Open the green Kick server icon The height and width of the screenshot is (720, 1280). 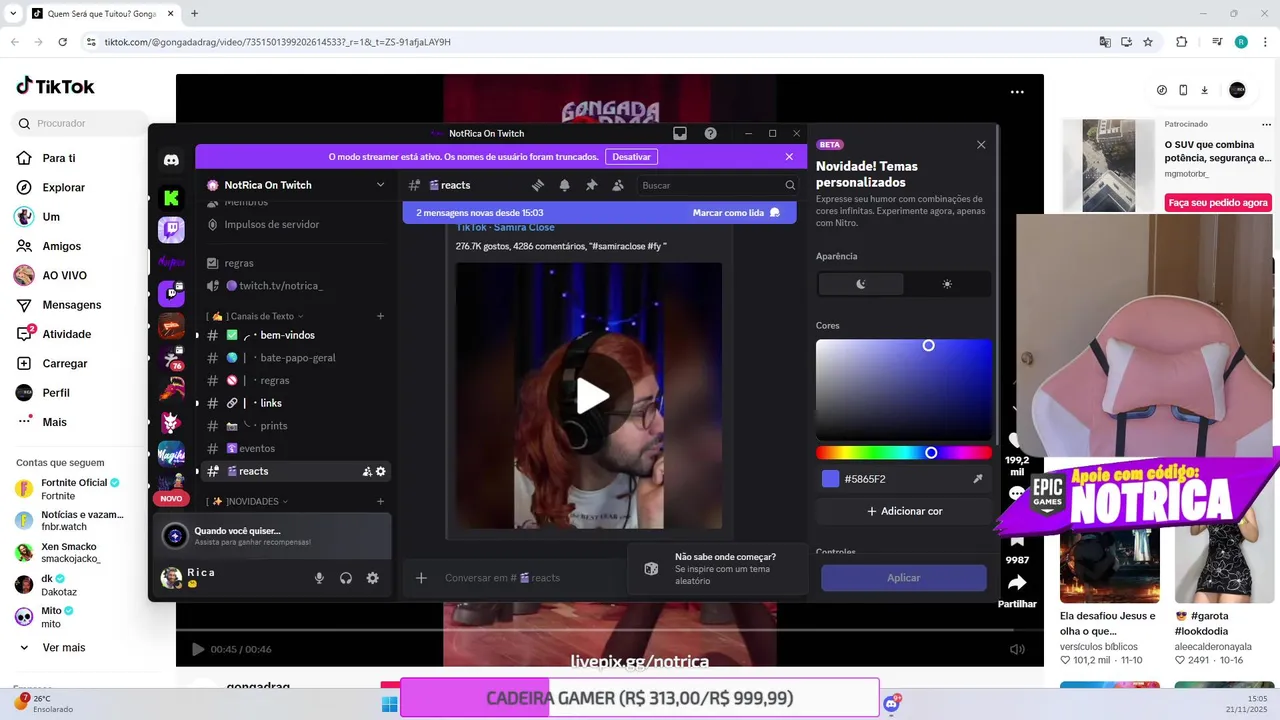(x=171, y=198)
